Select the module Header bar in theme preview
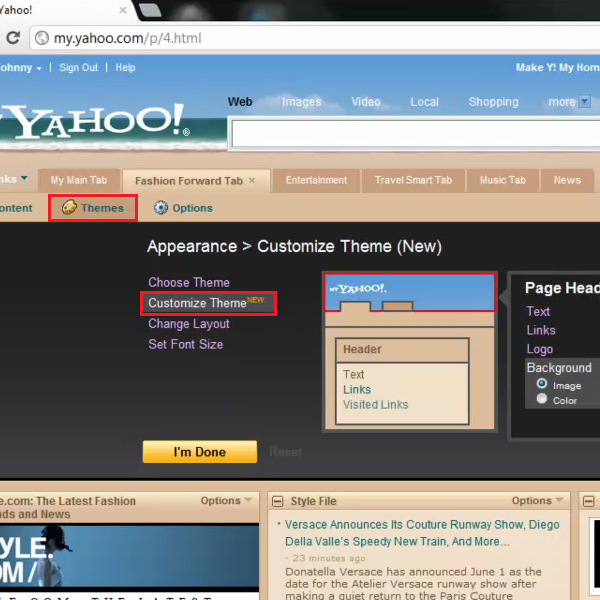Viewport: 600px width, 600px height. click(402, 350)
